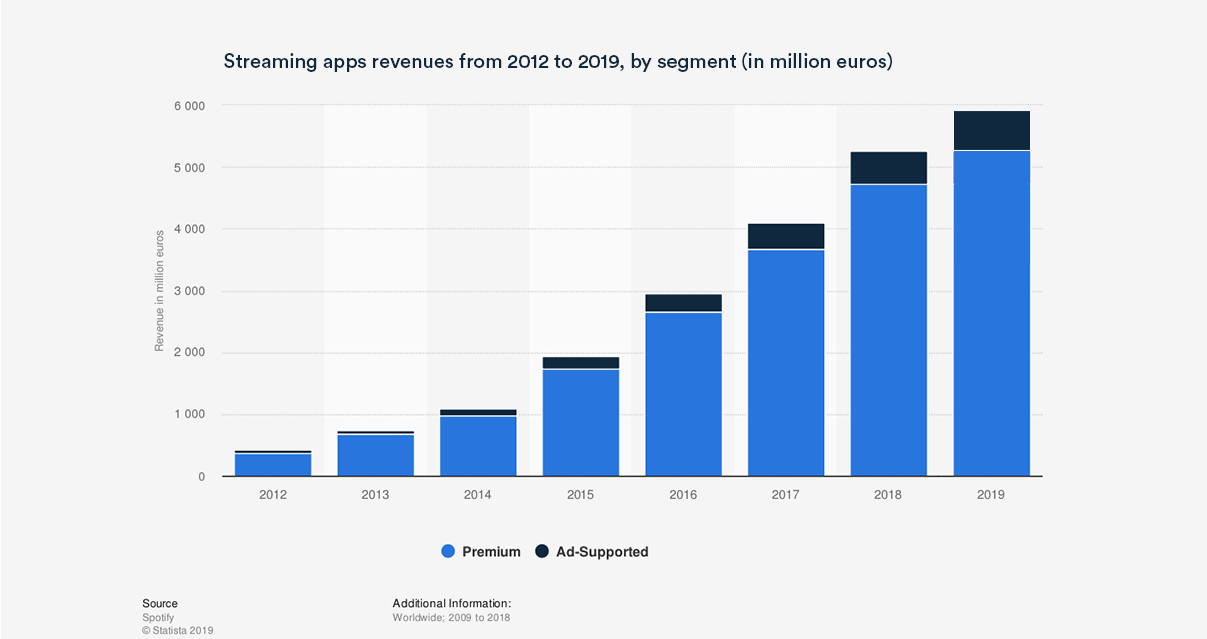Click the 6 000 y-axis value
This screenshot has height=639, width=1207.
click(188, 106)
